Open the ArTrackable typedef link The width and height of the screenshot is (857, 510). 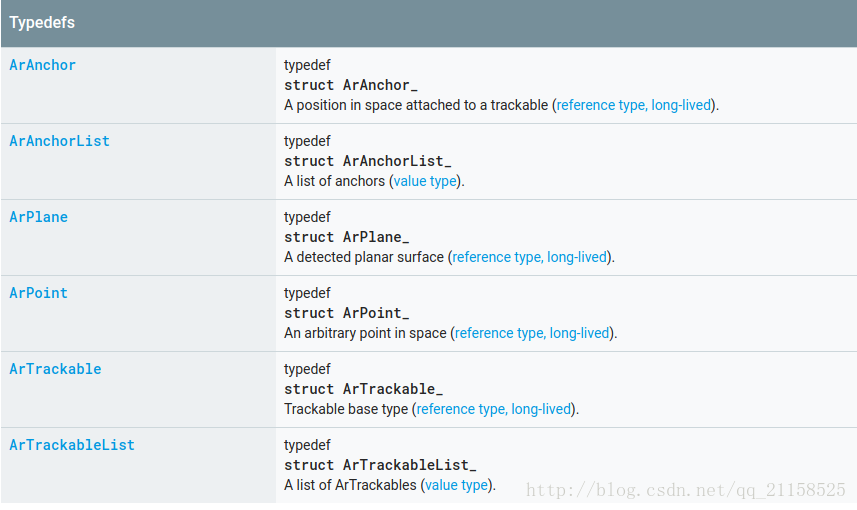pyautogui.click(x=55, y=369)
